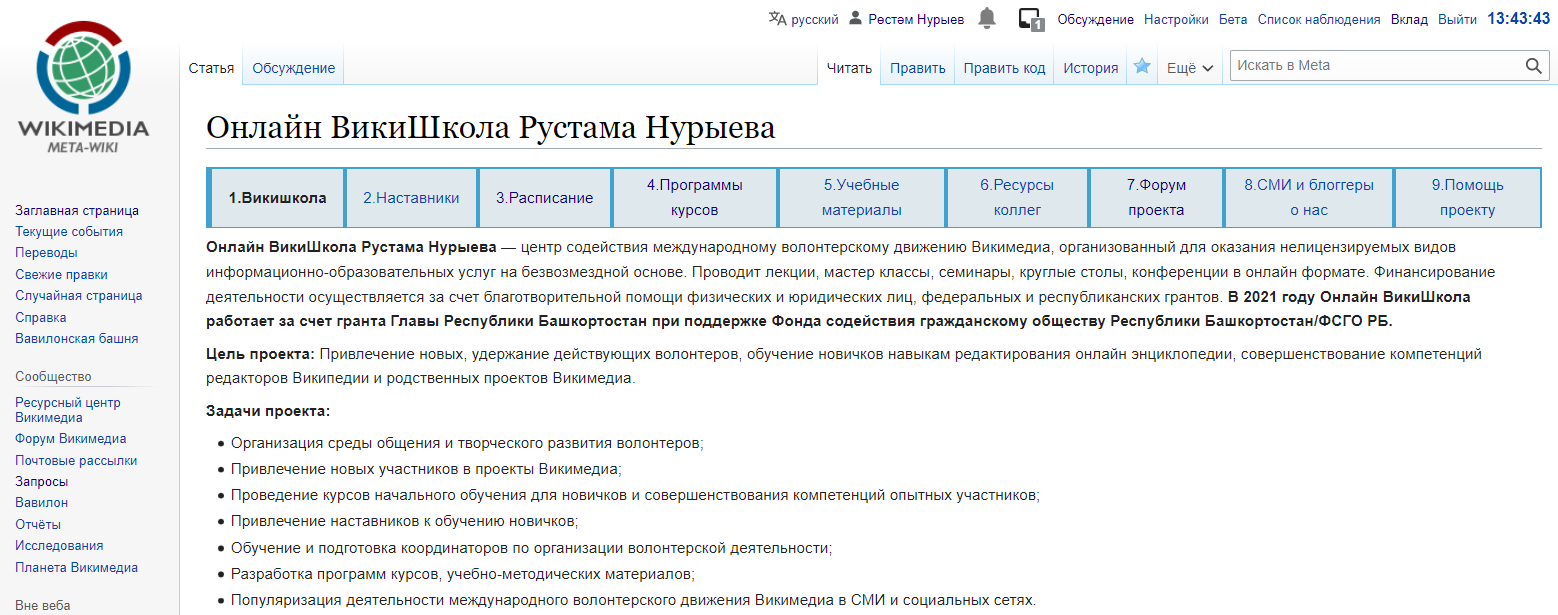Click the Задачи проекта: heading
The image size is (1558, 615).
pyautogui.click(x=268, y=411)
